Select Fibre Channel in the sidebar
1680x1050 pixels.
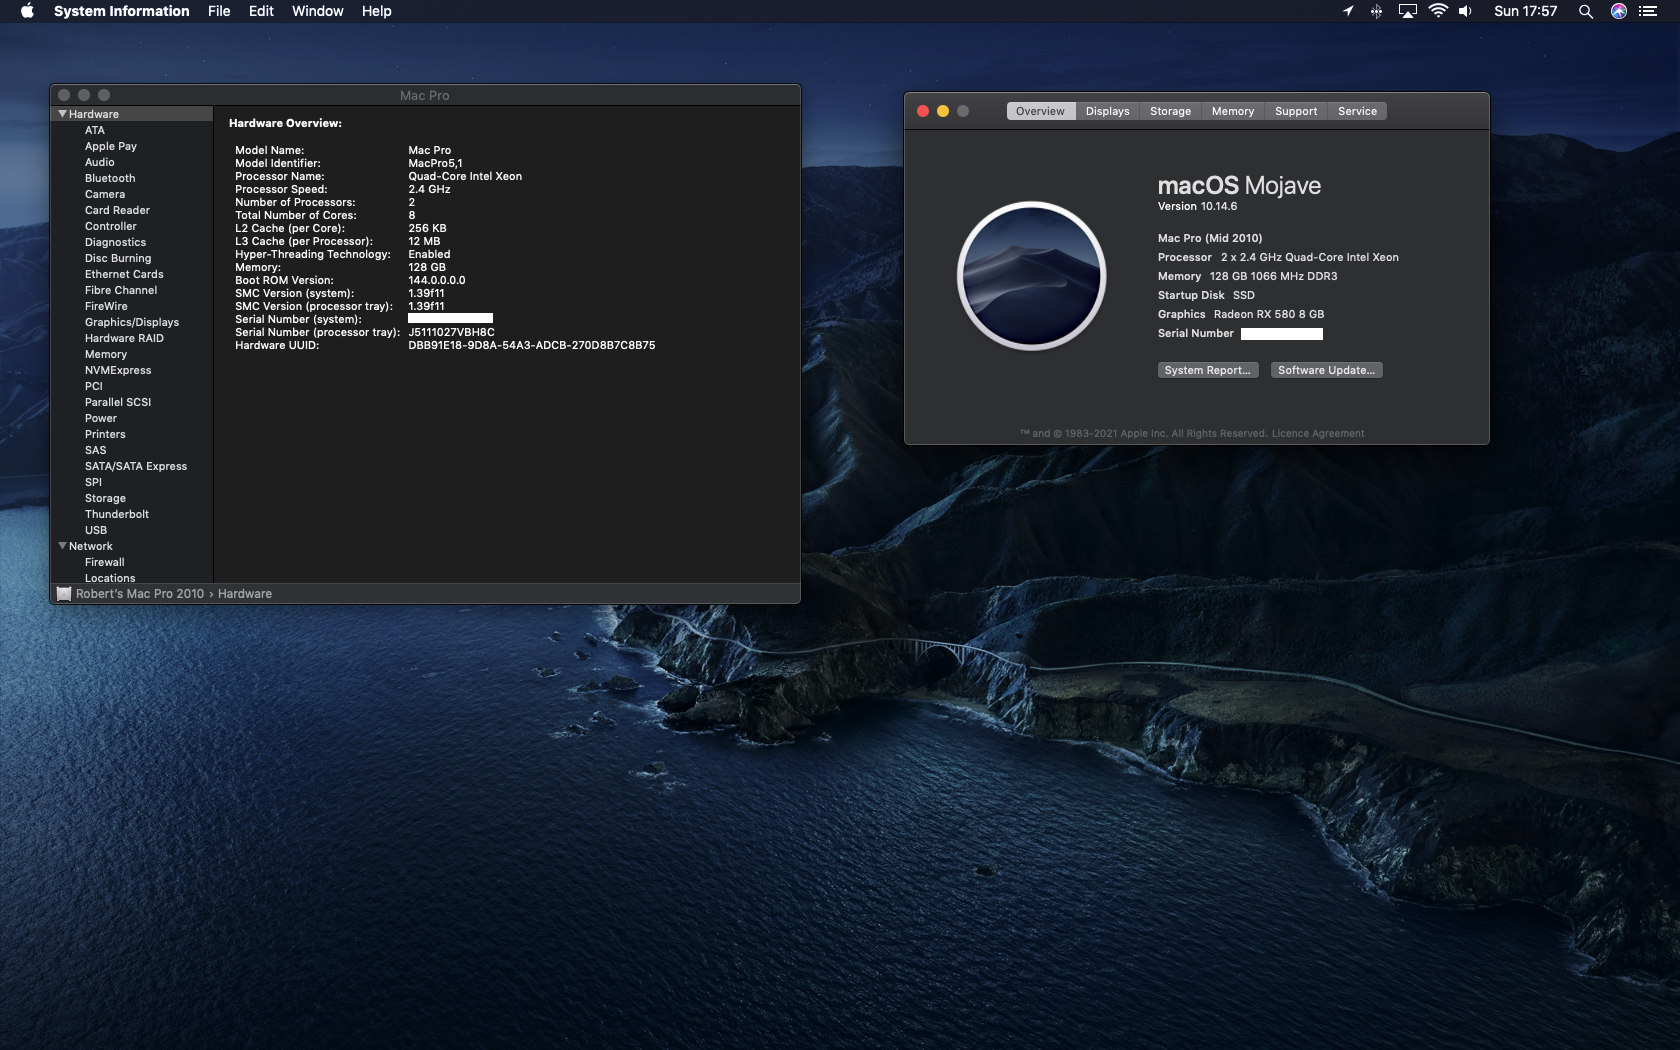pyautogui.click(x=121, y=290)
